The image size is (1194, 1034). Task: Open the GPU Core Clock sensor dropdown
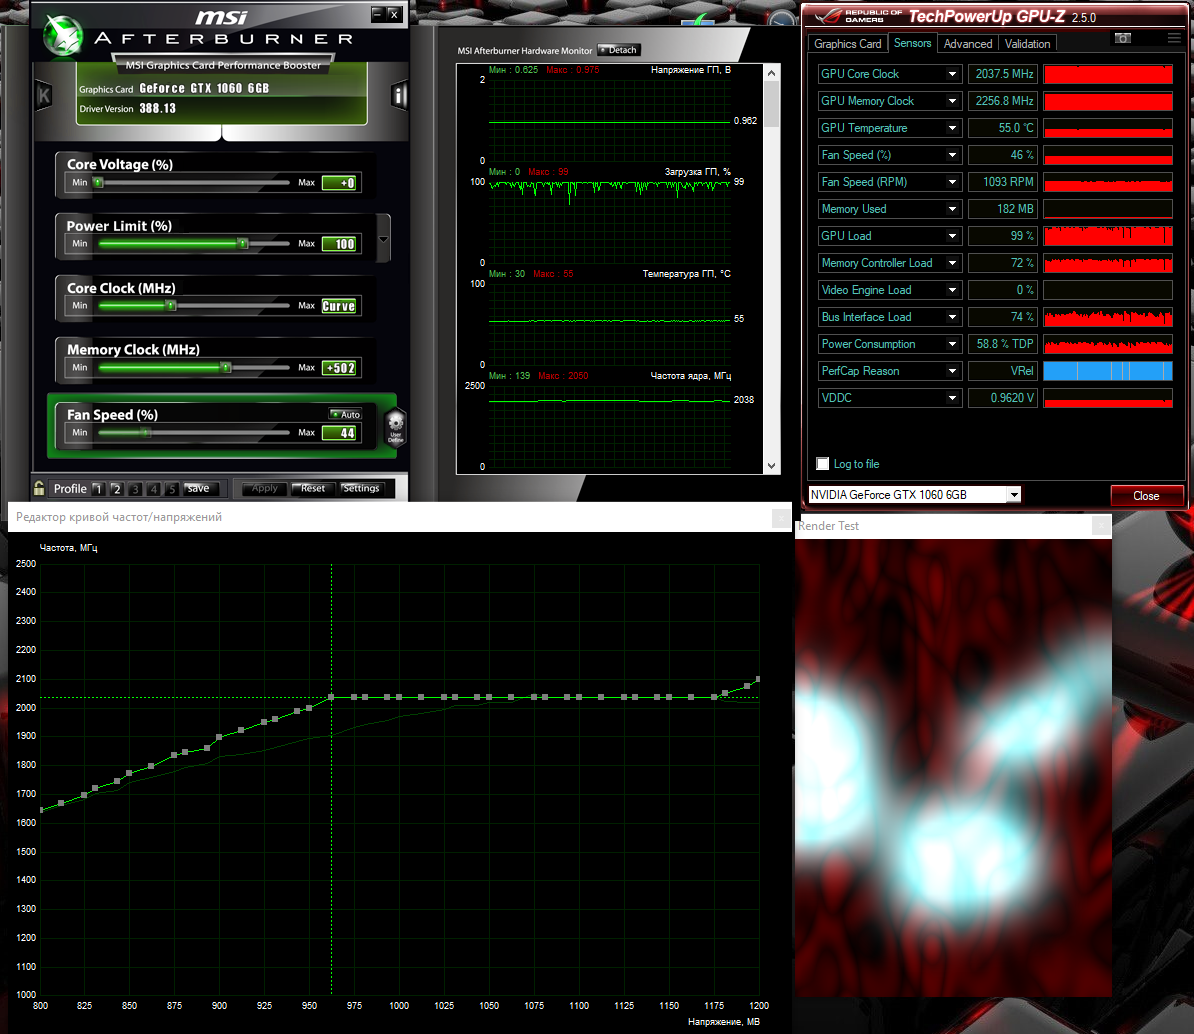click(x=952, y=74)
